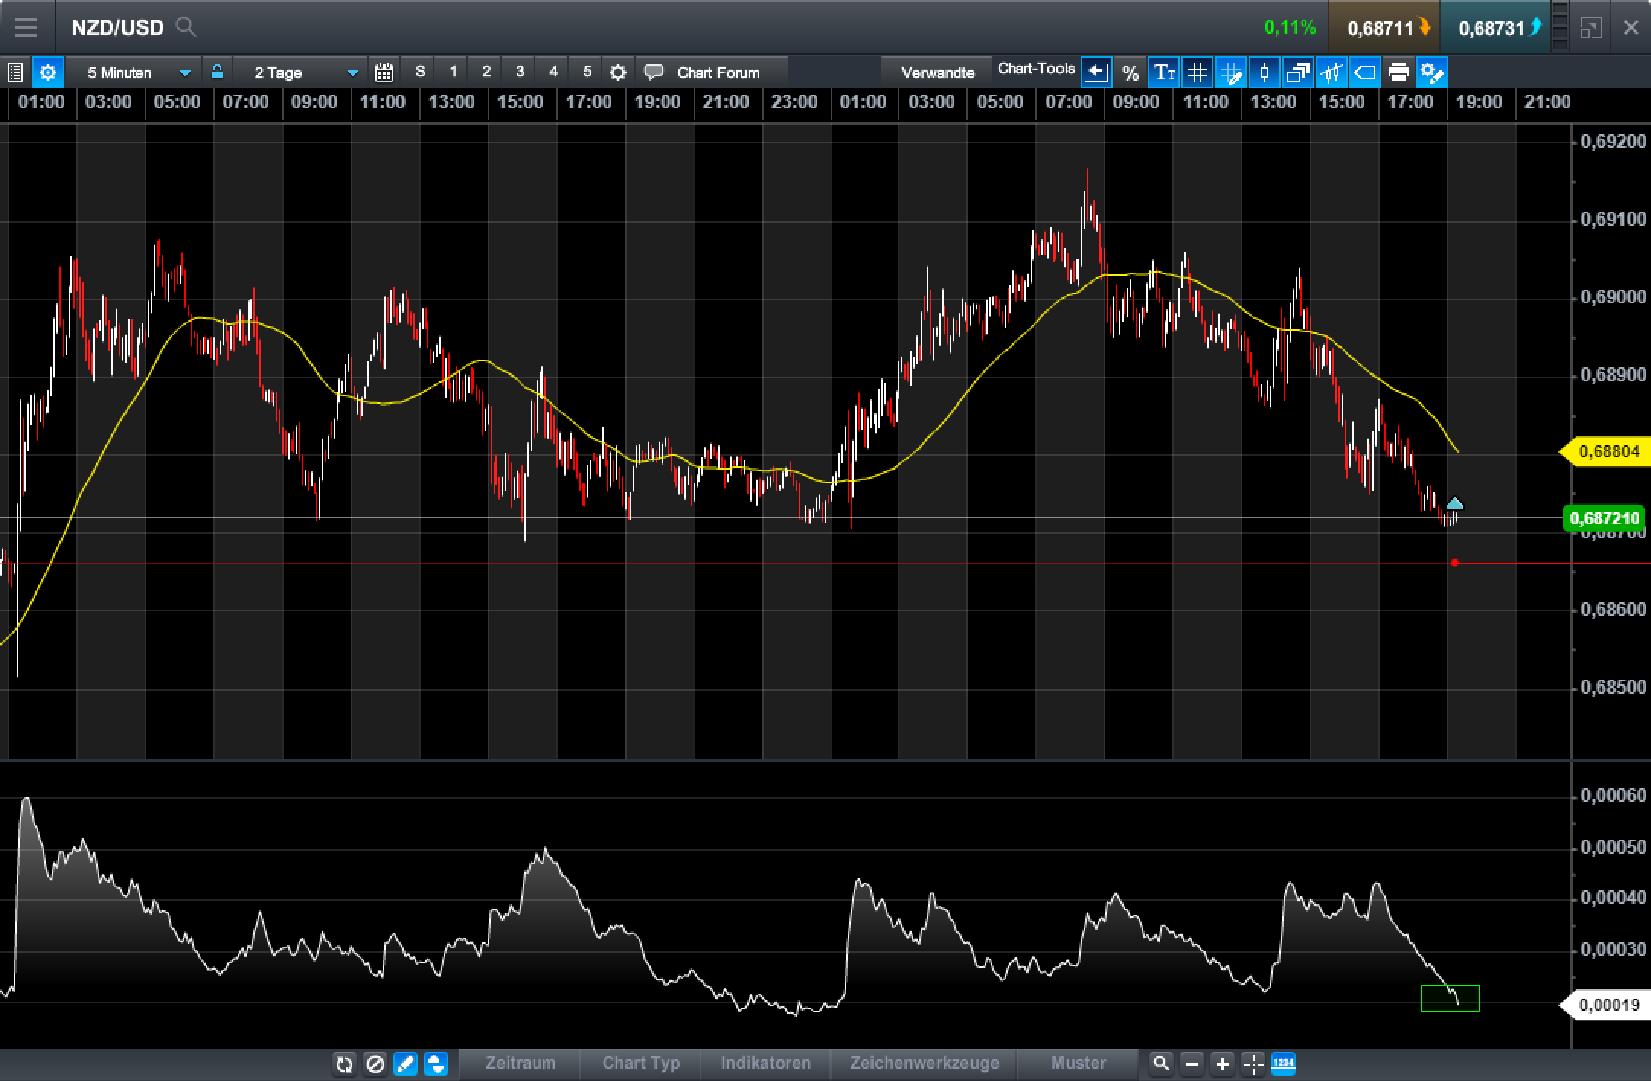Open the candlestick chart type icon

(x=1264, y=71)
